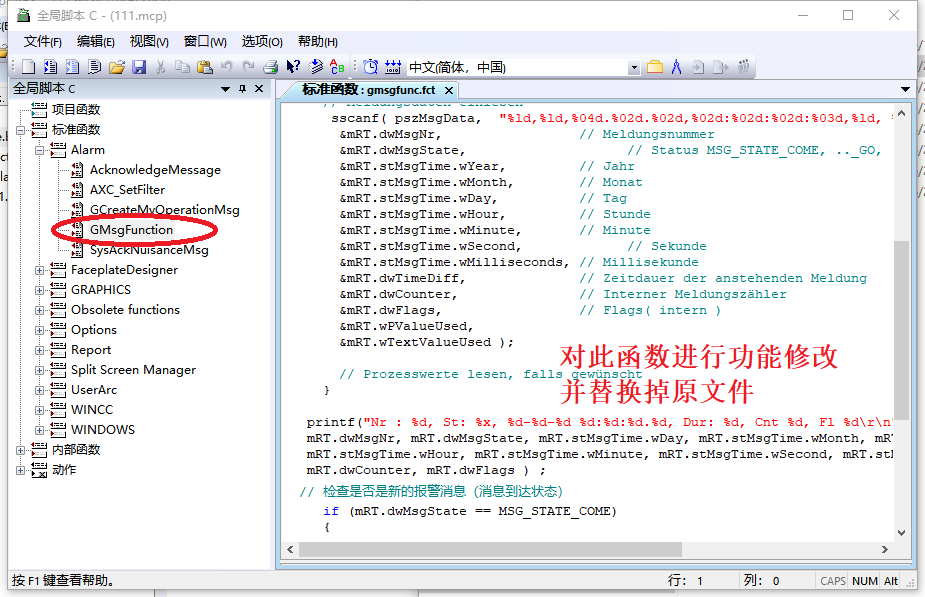Open the 中文(简体, 中国) language dropdown
Screen dimensions: 925x597
(633, 67)
